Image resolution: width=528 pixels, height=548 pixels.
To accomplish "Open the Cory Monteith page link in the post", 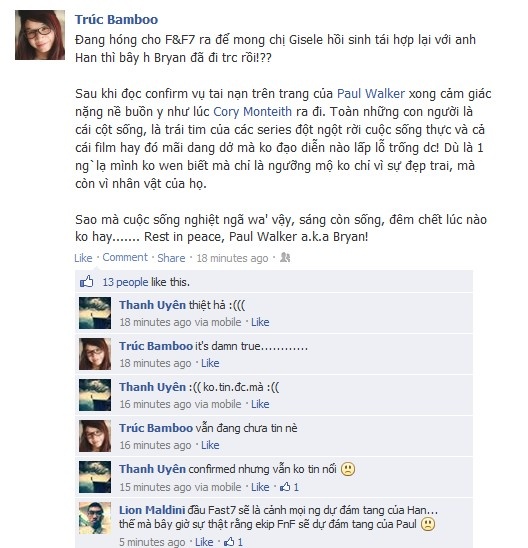I will click(x=252, y=111).
